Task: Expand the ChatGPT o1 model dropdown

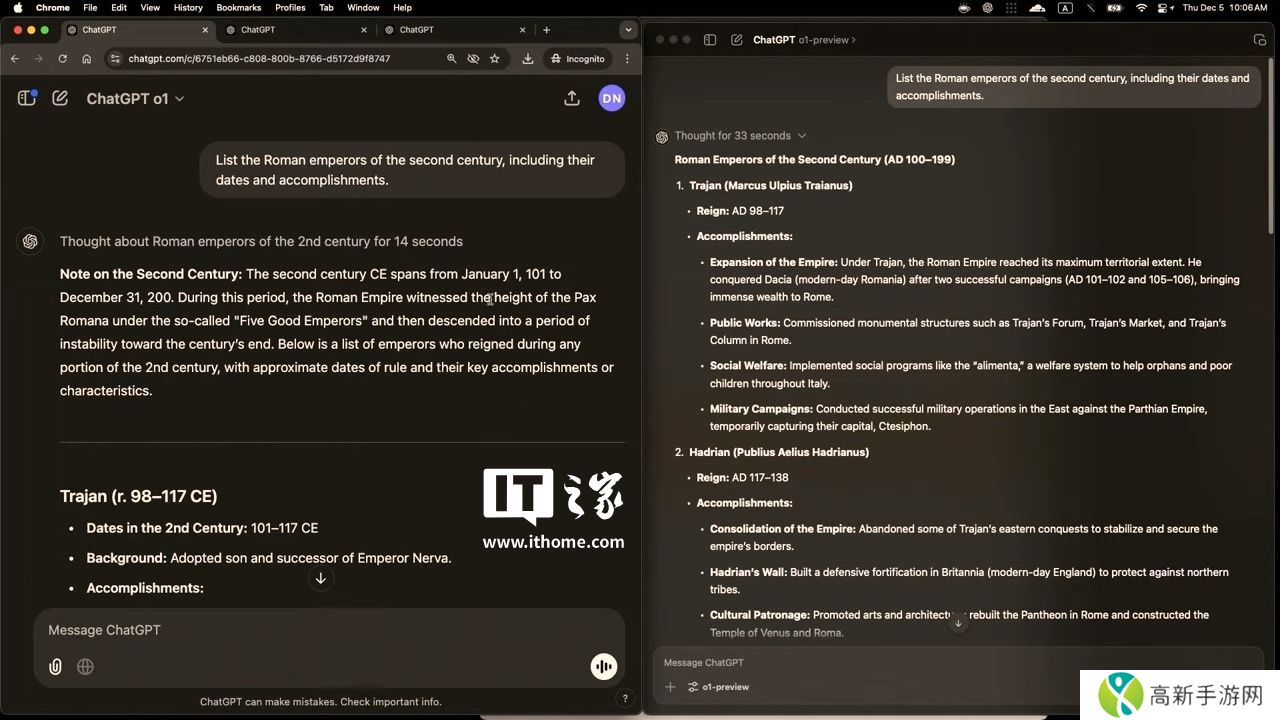Action: (135, 99)
